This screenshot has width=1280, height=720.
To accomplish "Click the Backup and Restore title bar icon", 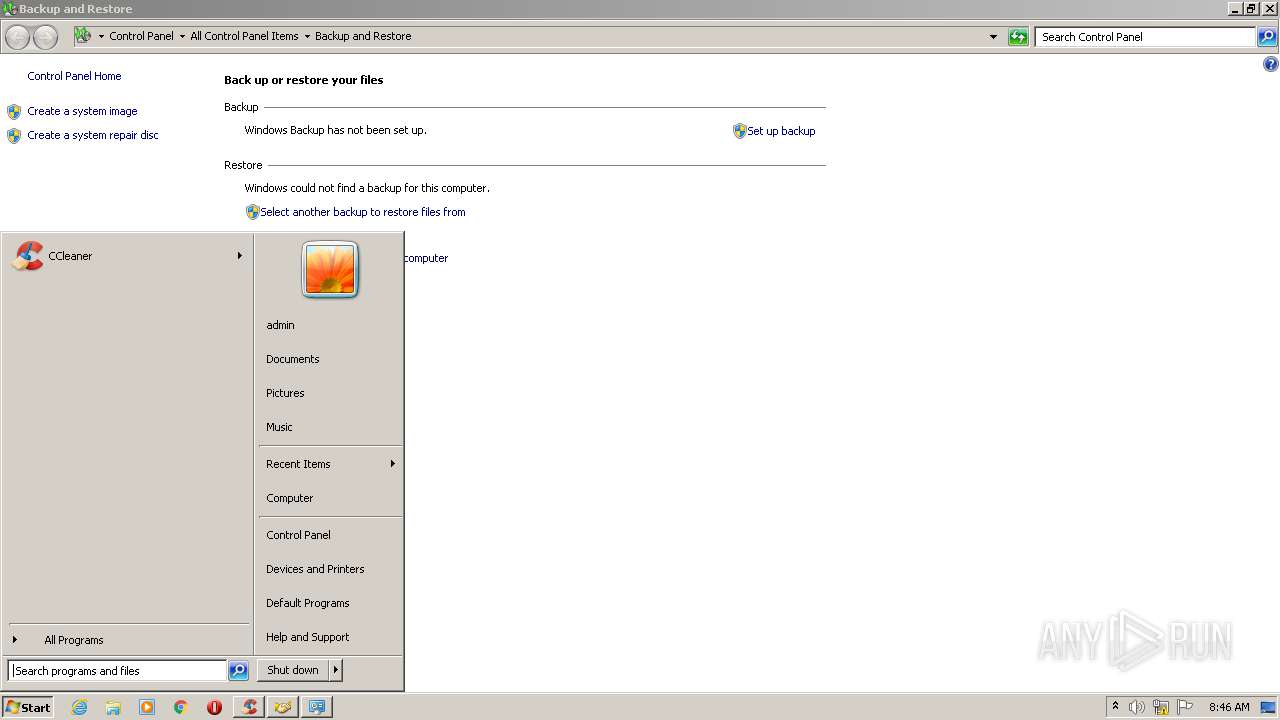I will coord(10,9).
